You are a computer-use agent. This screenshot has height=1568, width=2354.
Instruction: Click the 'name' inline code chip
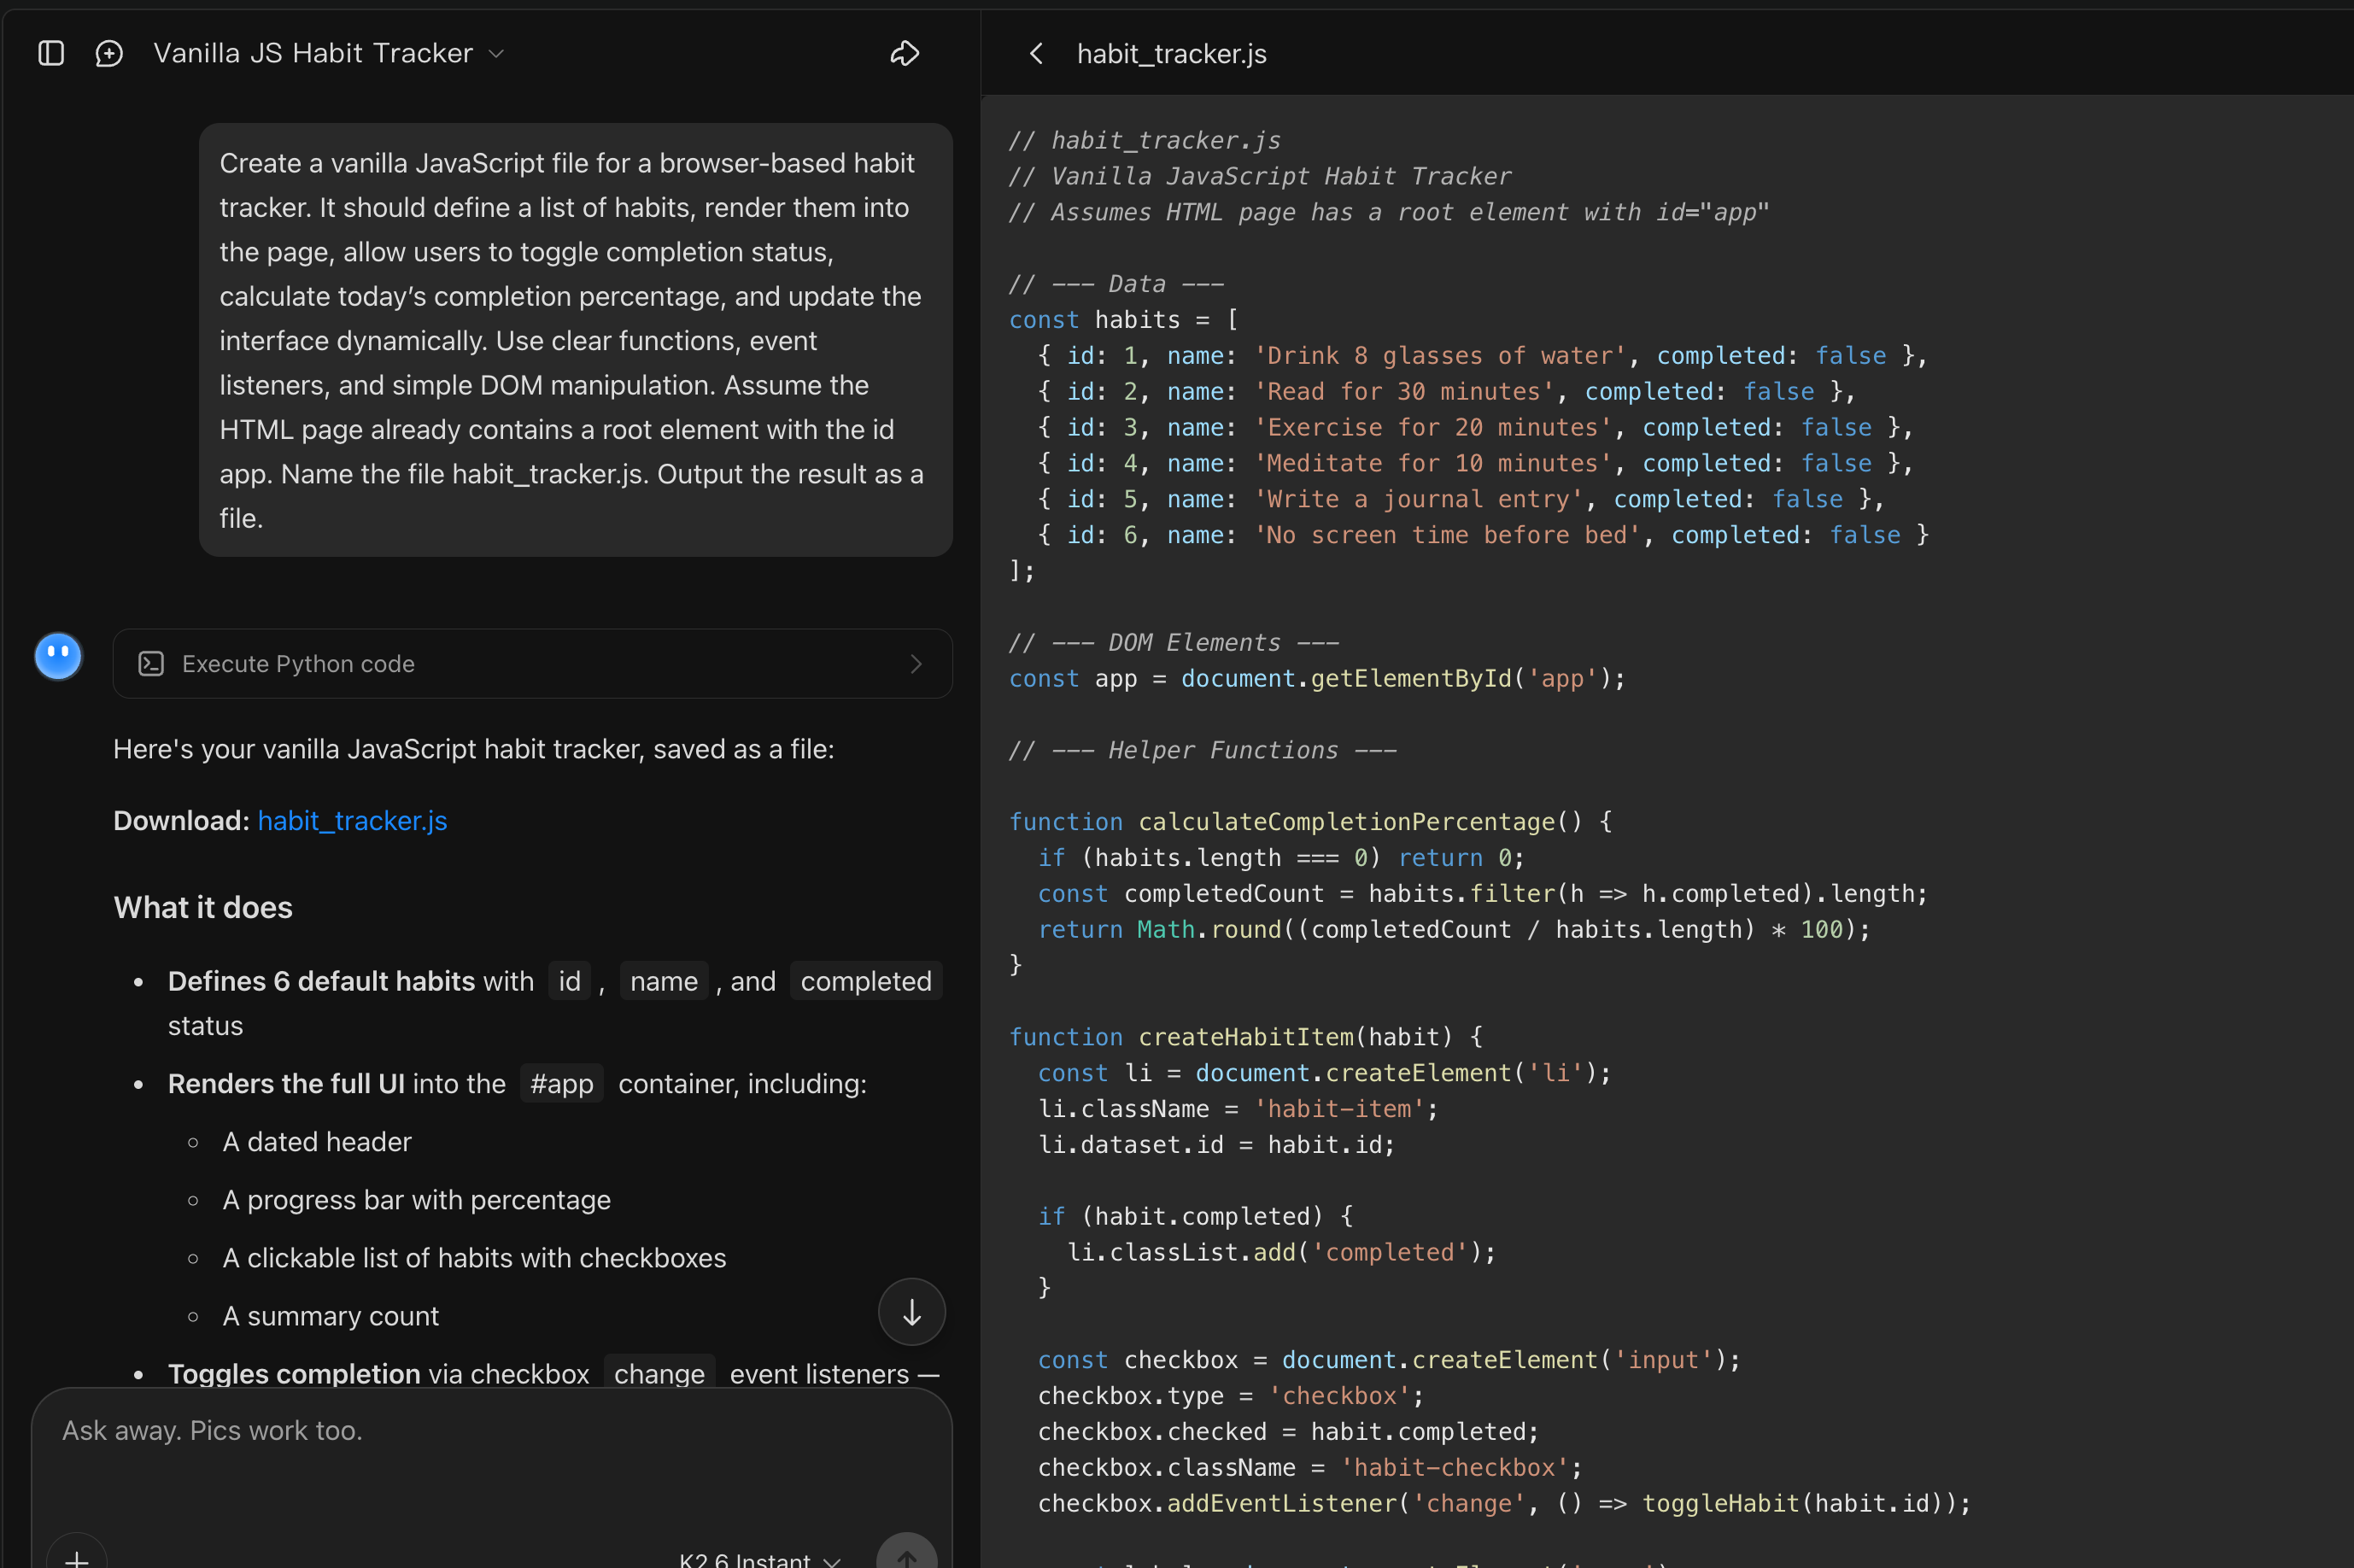(x=664, y=981)
